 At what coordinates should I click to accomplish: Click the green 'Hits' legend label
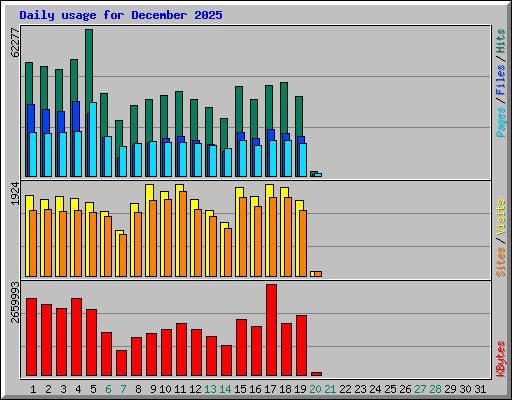point(501,41)
